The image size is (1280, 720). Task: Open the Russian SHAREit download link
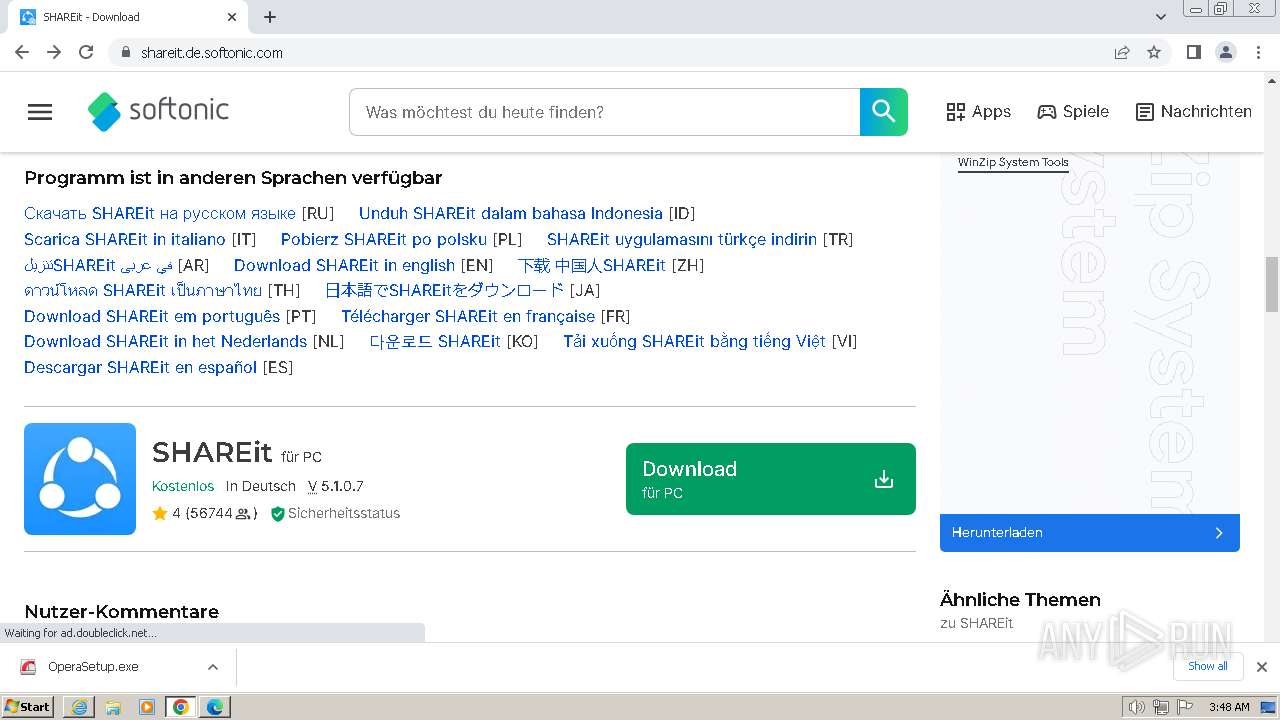pyautogui.click(x=160, y=213)
